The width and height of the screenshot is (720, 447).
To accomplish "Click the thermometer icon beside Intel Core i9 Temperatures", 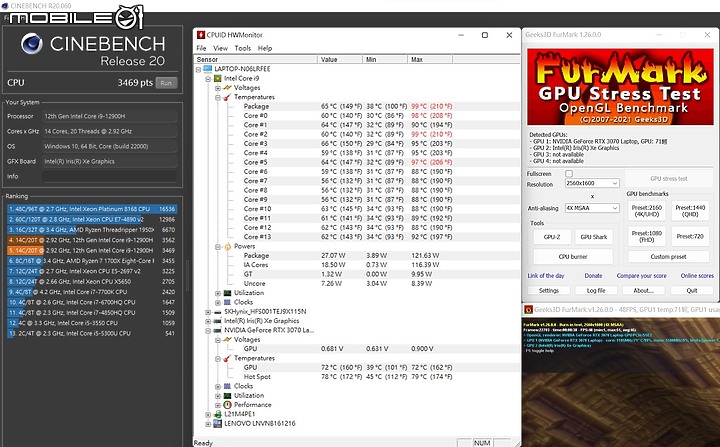I will click(227, 97).
